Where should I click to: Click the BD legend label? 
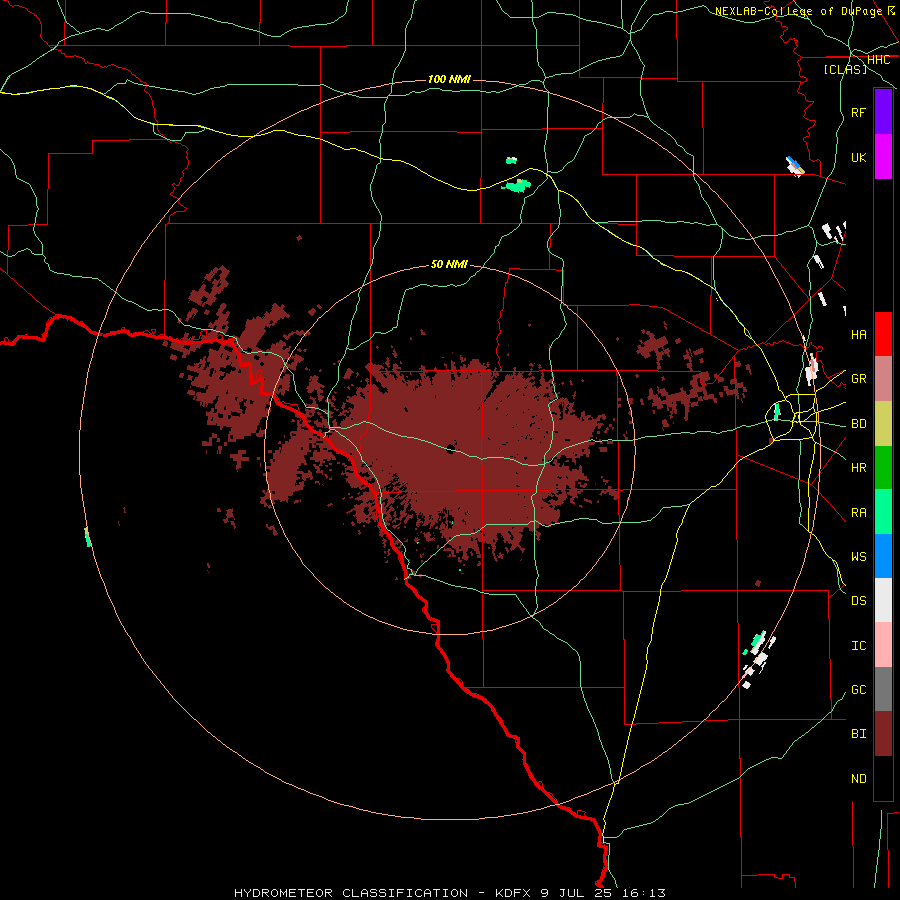click(858, 424)
